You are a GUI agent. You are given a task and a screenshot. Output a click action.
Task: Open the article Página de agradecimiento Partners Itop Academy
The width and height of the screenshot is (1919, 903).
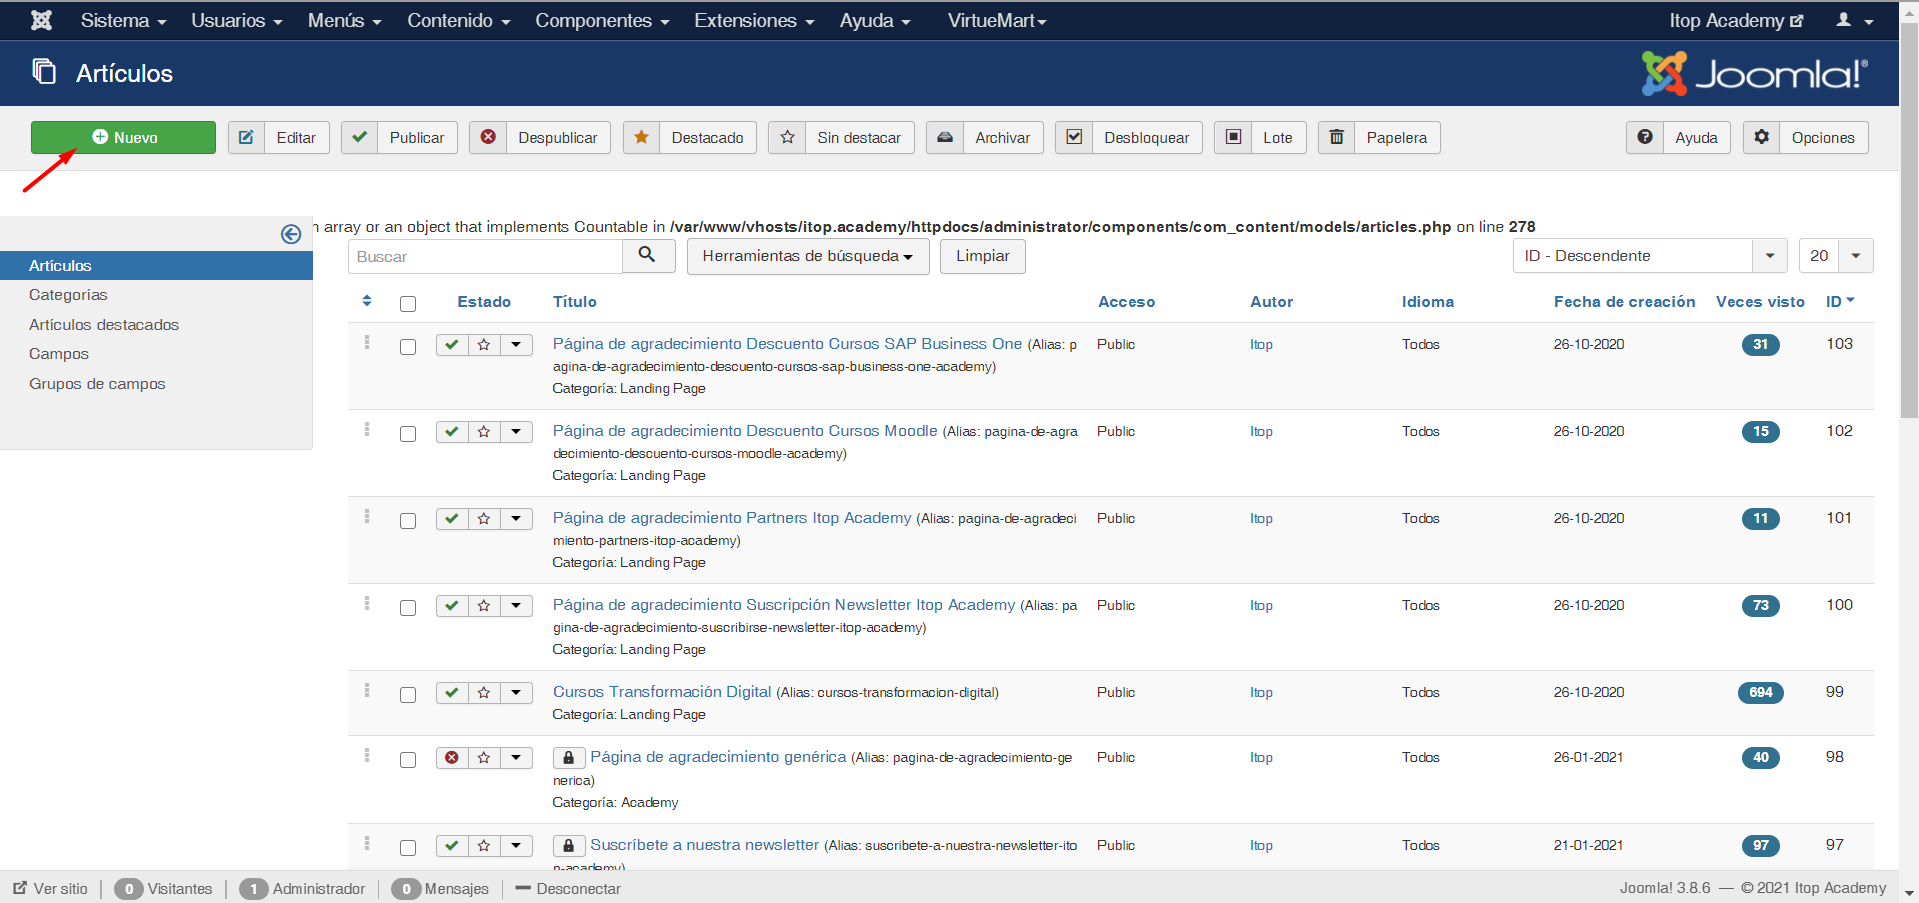point(732,518)
